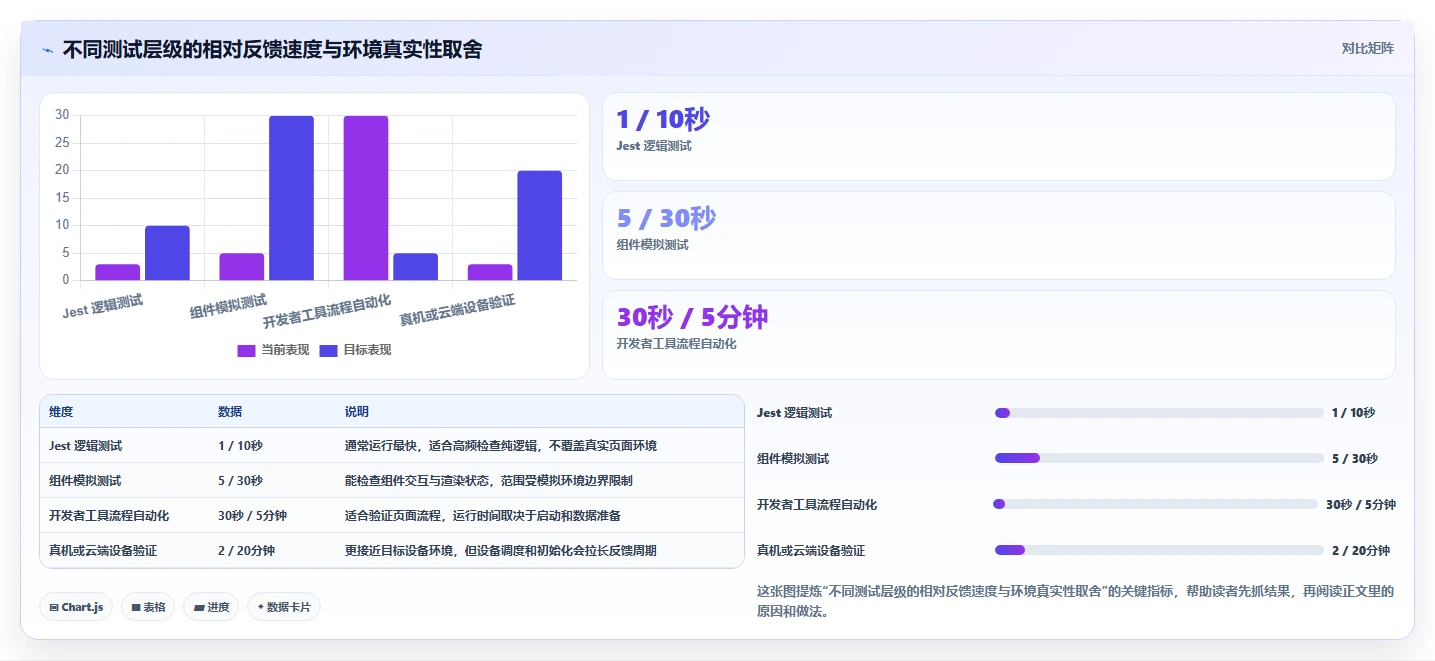Image resolution: width=1435 pixels, height=661 pixels.
Task: Click the 维度 column header
Action: point(61,412)
